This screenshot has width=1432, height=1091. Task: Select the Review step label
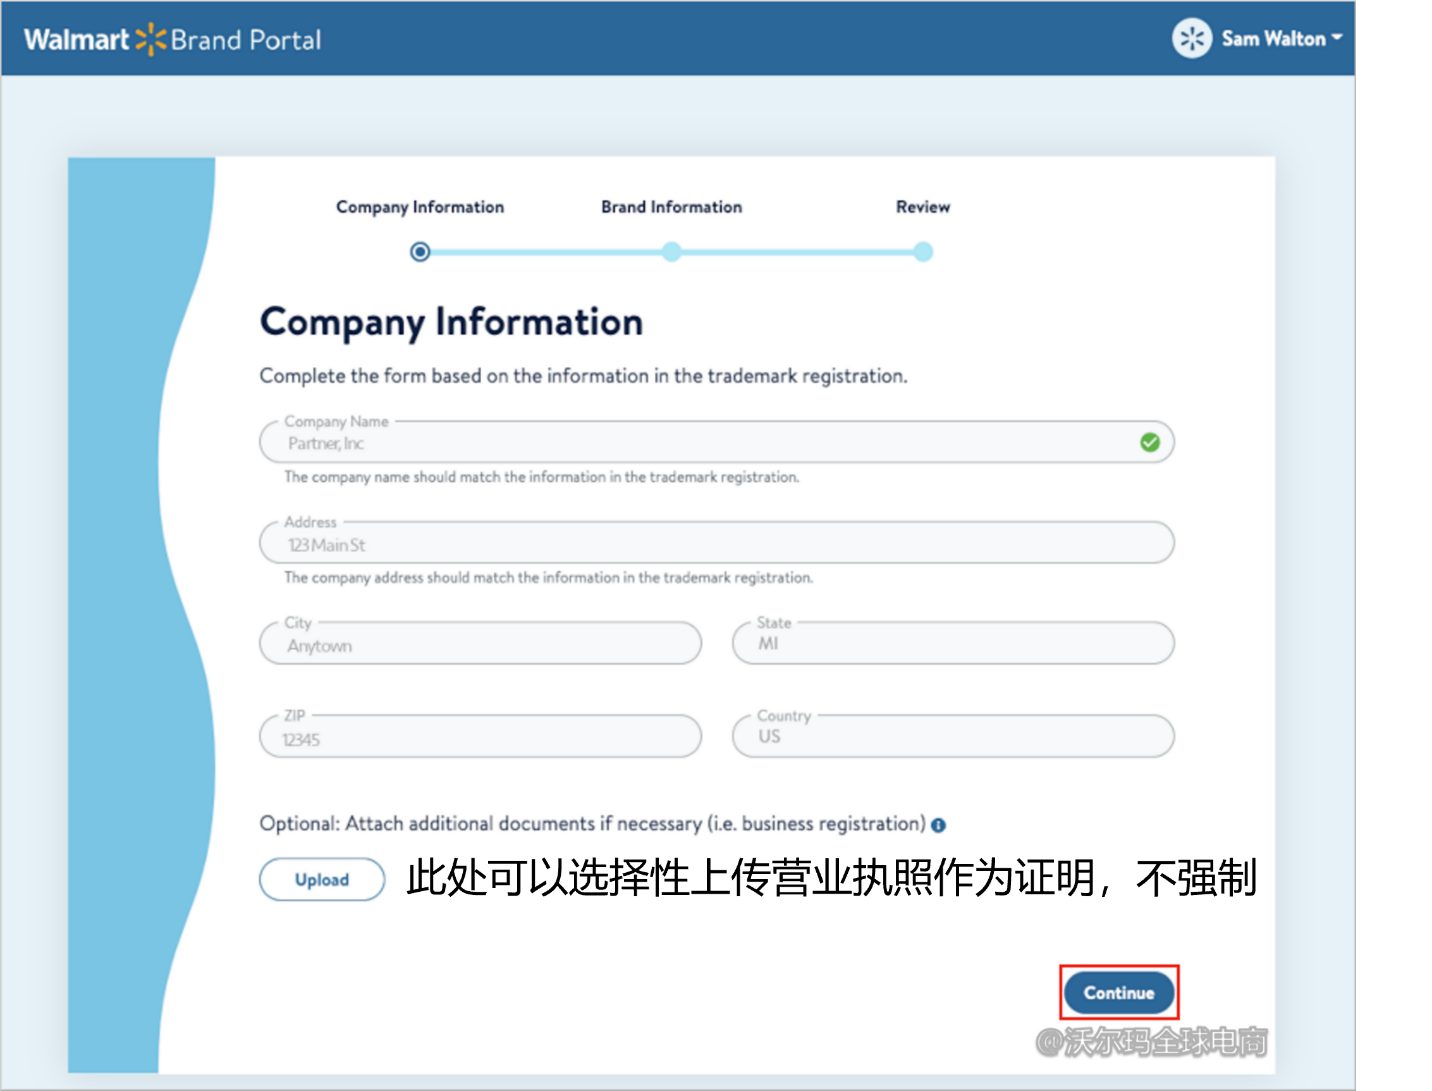point(923,207)
